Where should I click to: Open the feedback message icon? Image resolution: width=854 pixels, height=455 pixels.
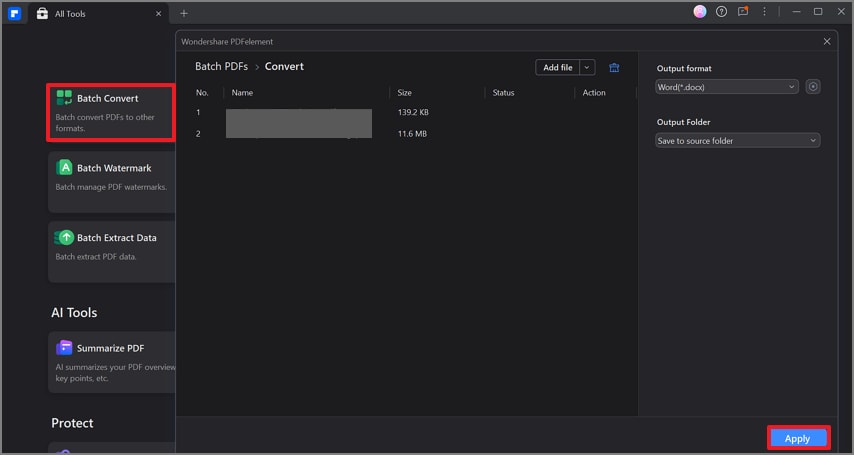[743, 11]
